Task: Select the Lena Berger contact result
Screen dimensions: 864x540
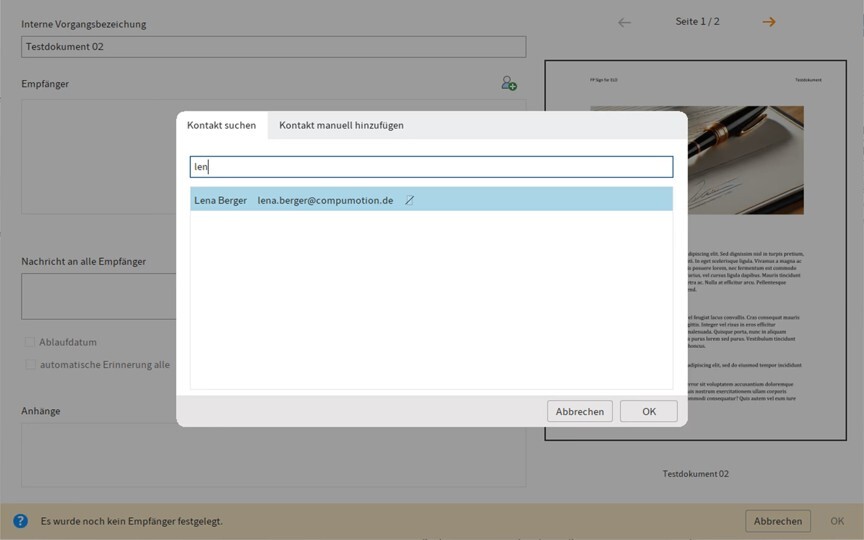Action: click(431, 200)
